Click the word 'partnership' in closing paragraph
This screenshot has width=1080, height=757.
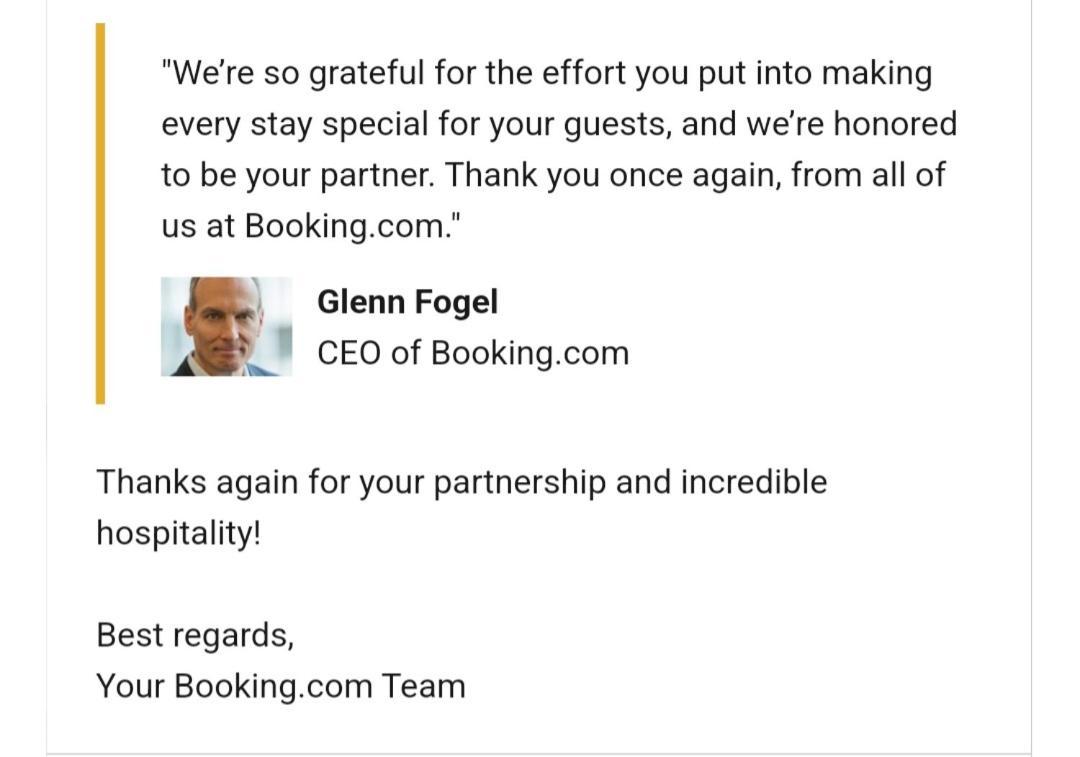[519, 483]
